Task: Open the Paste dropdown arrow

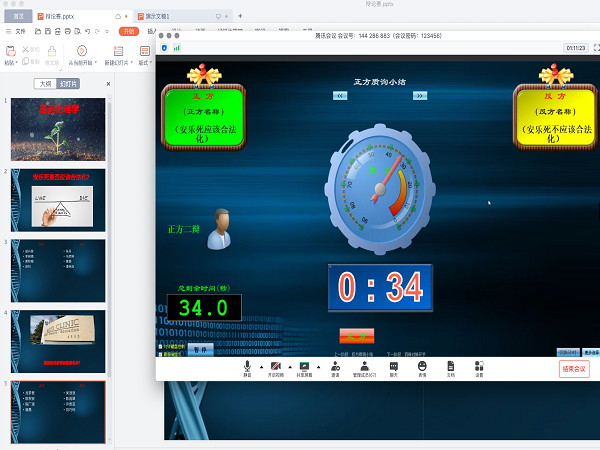Action: (x=16, y=63)
